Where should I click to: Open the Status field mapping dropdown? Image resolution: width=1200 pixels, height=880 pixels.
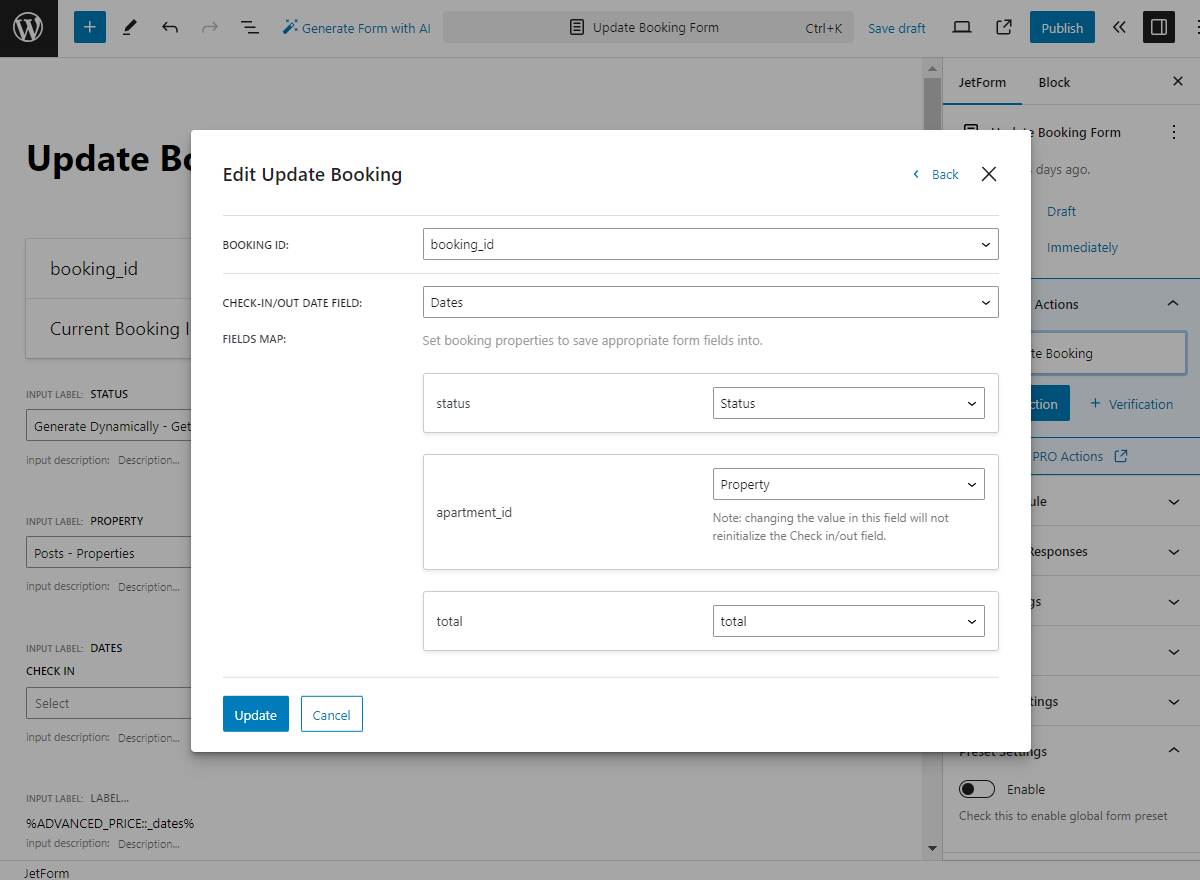[x=848, y=403]
